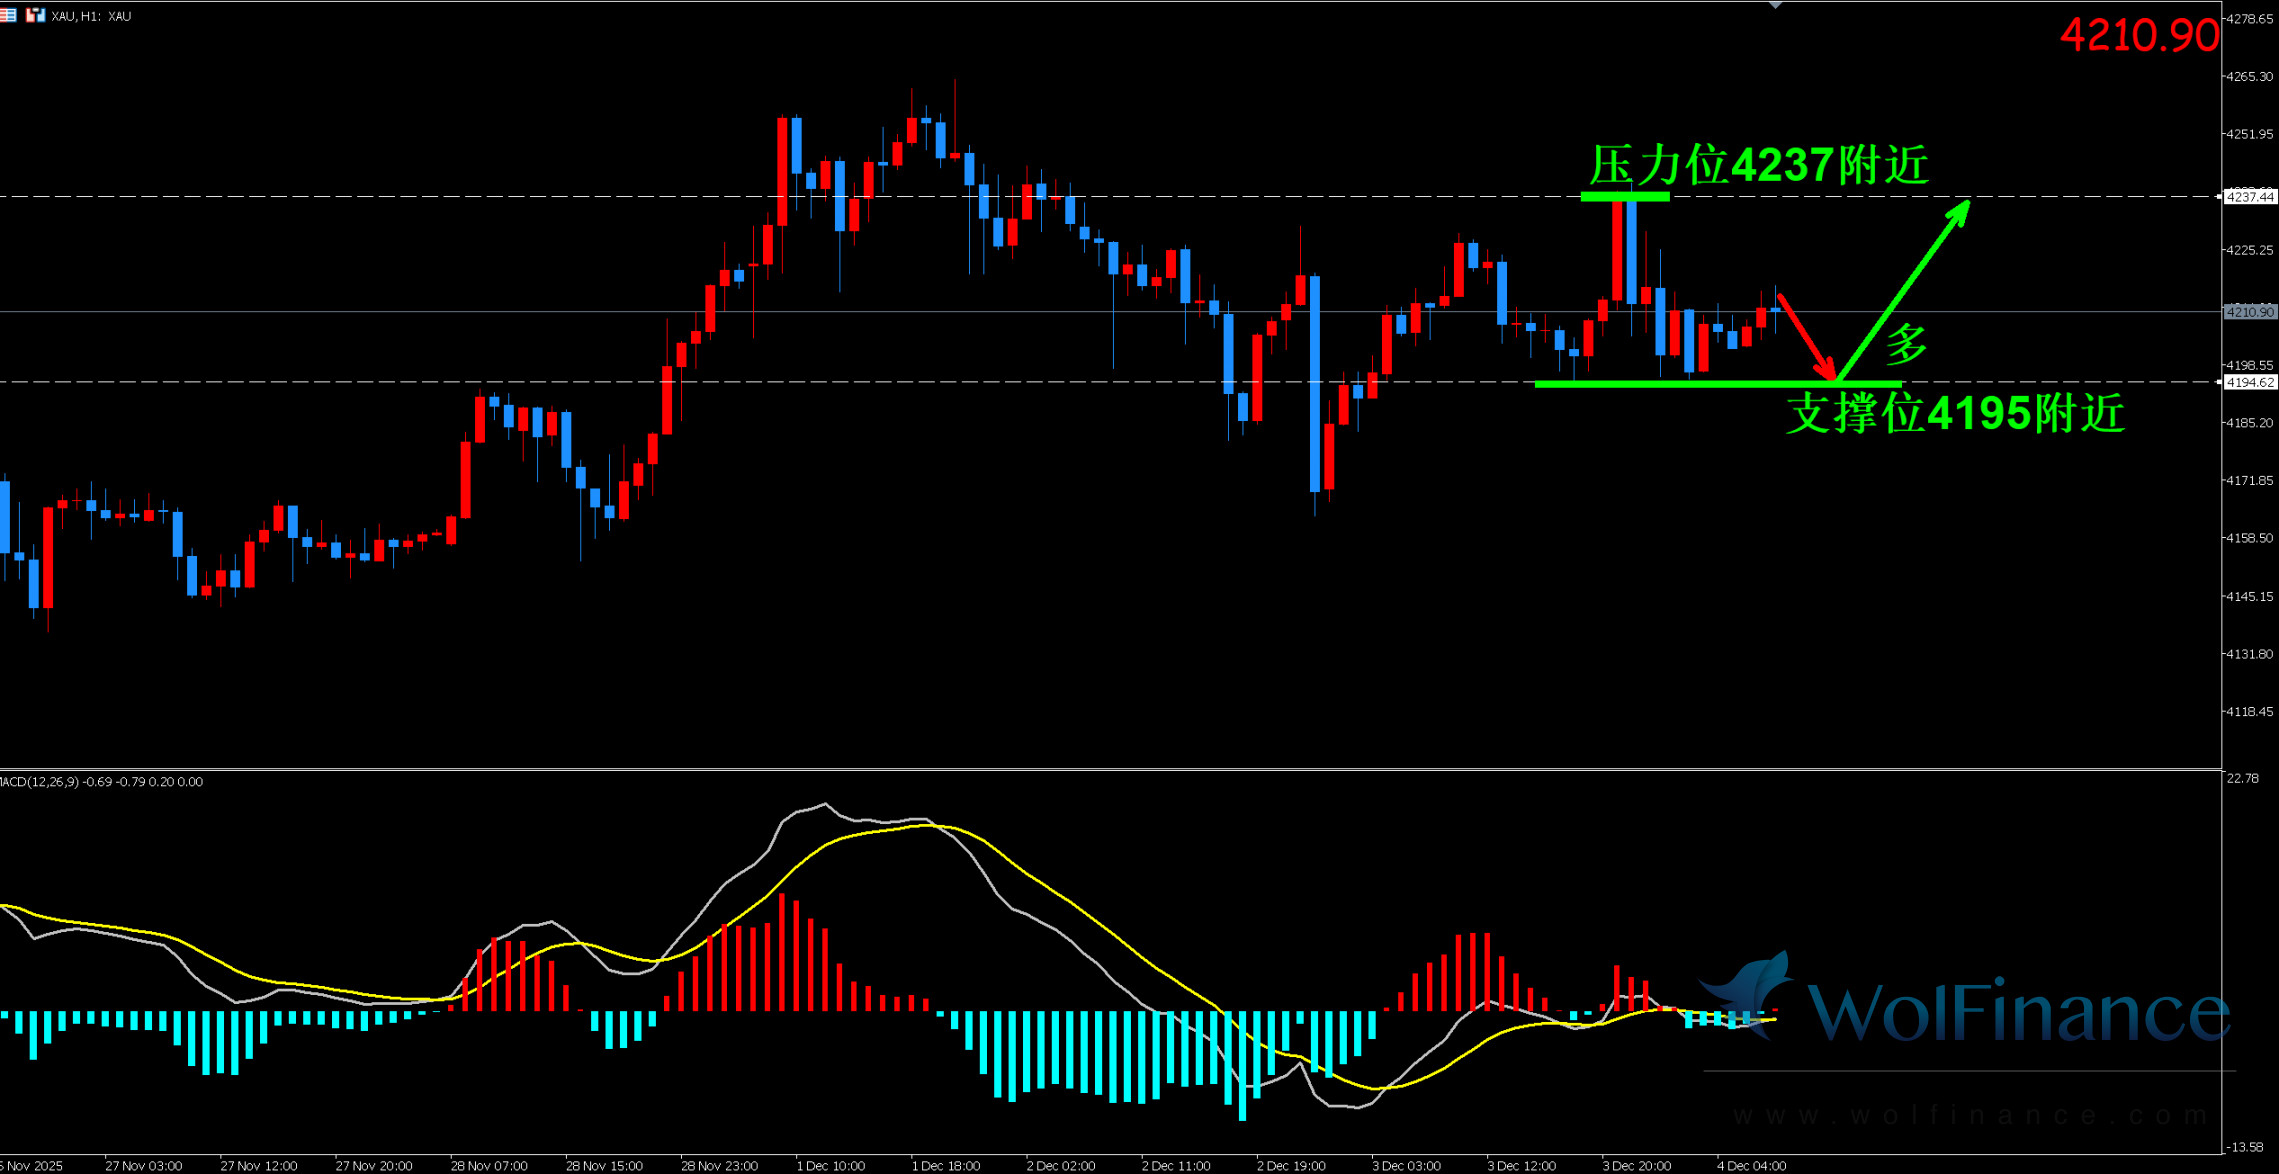Open the One Click Trading panel icon

(x=35, y=15)
